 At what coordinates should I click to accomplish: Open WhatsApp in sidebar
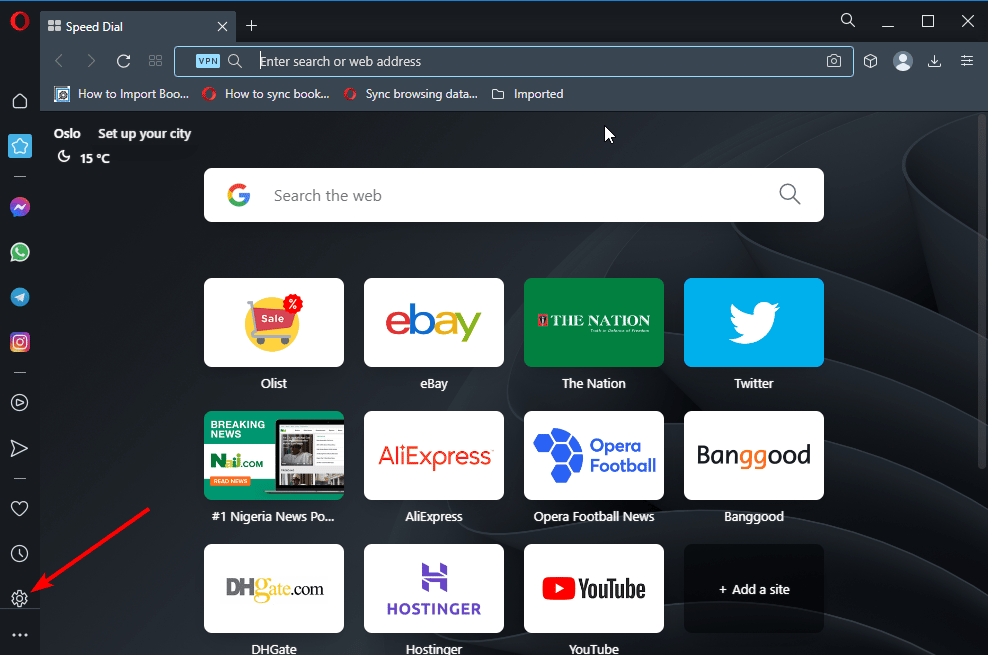[20, 253]
